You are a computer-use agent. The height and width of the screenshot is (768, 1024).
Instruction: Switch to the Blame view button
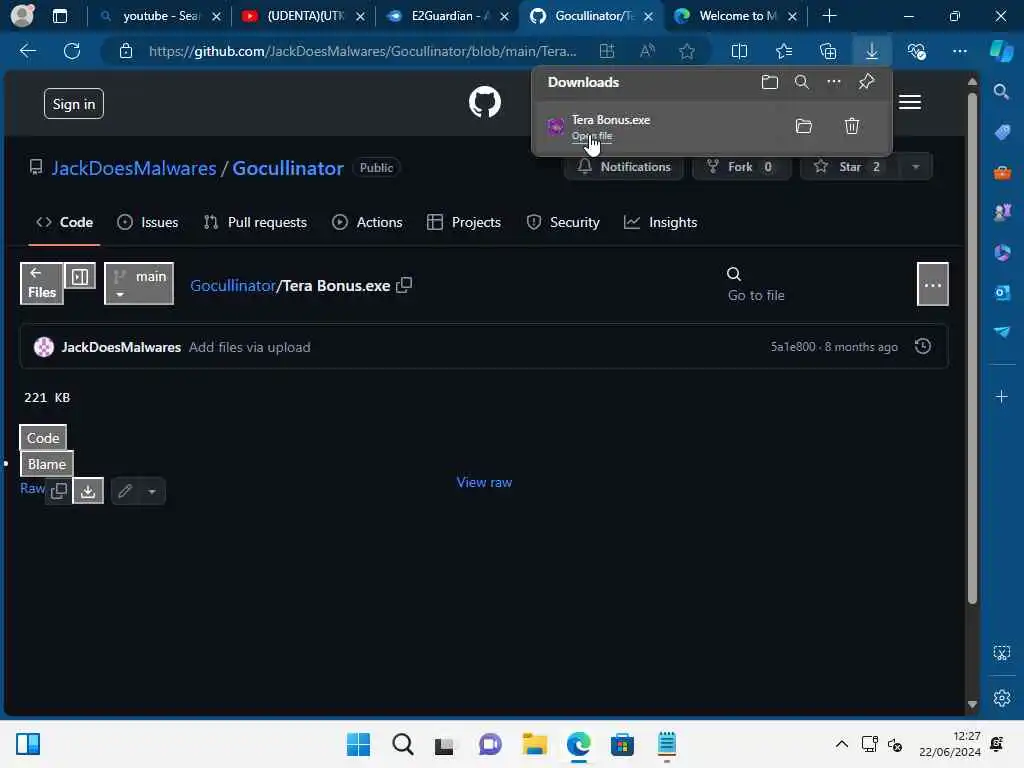click(47, 464)
